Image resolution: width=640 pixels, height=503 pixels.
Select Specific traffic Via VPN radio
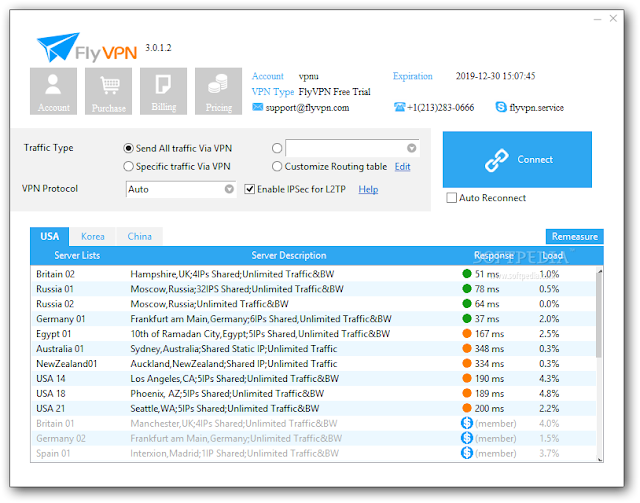point(128,167)
